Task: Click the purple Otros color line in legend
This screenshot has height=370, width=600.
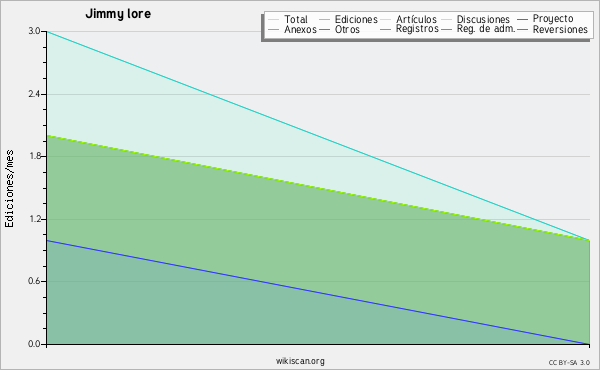Action: click(x=324, y=29)
